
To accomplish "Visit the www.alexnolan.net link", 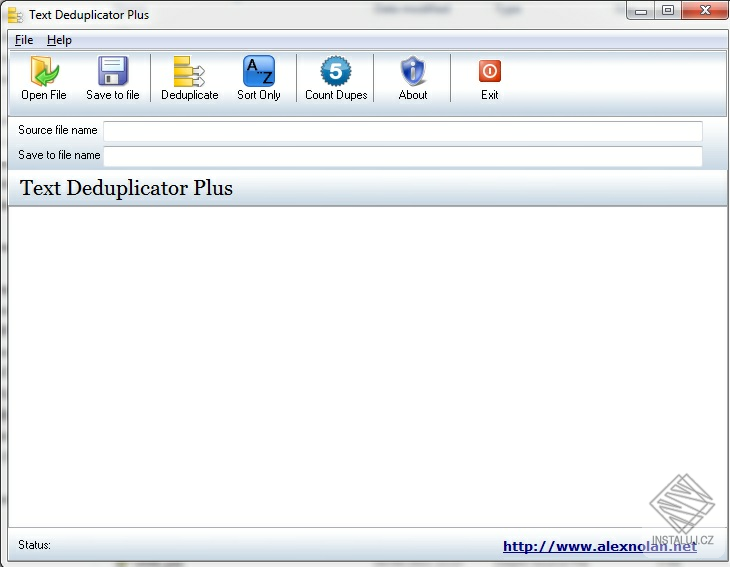I will 599,546.
